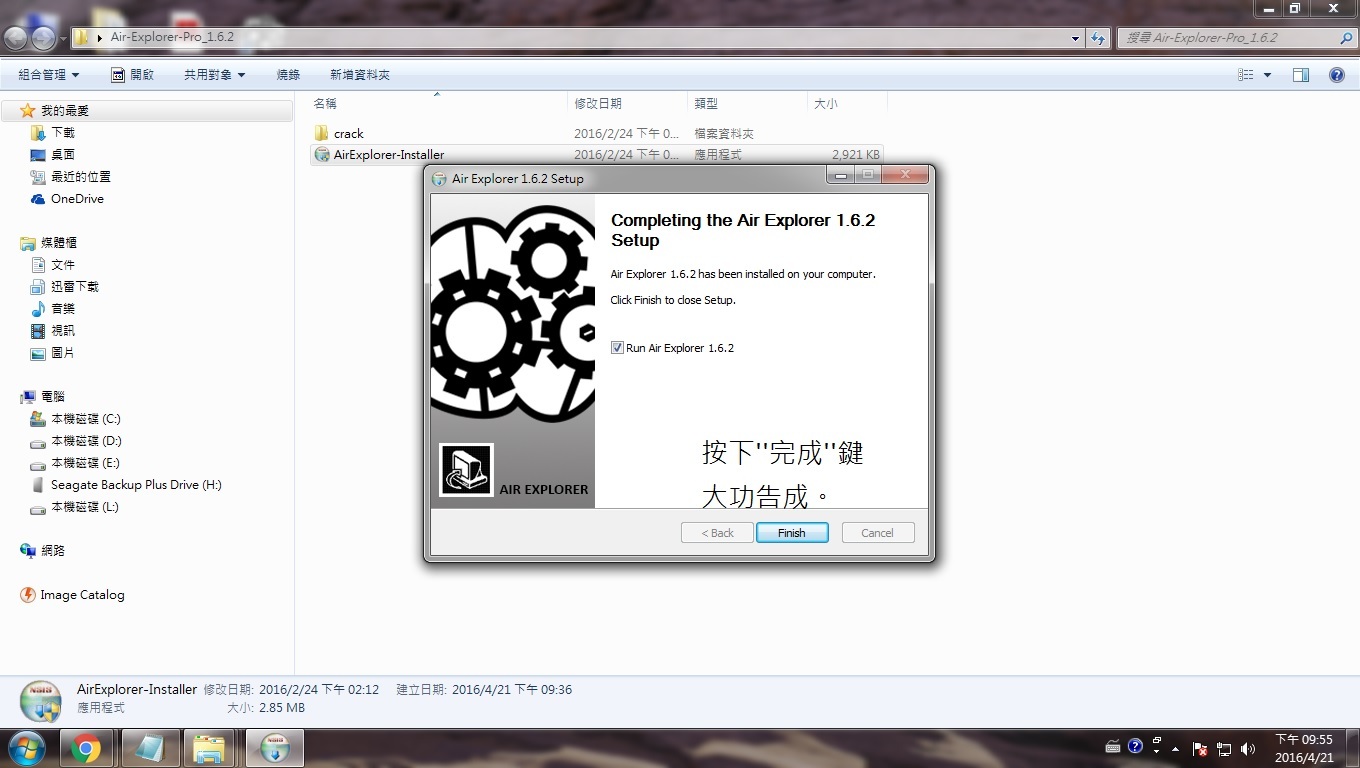Viewport: 1360px width, 768px height.
Task: Open Seagate Backup Plus Drive (H:)
Action: pyautogui.click(x=136, y=485)
